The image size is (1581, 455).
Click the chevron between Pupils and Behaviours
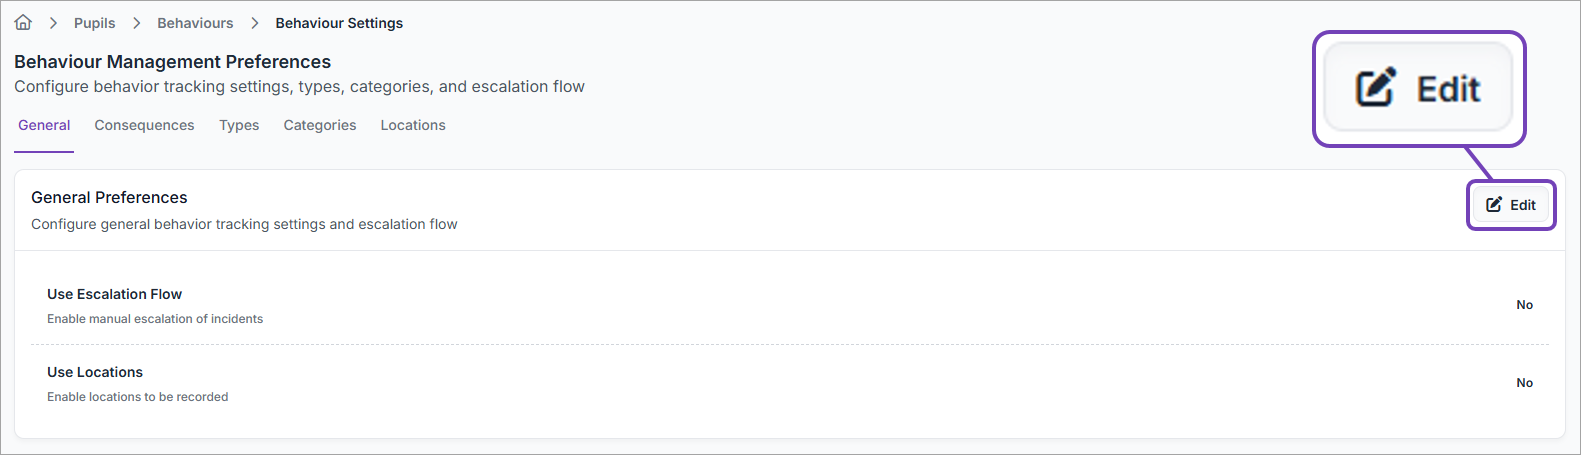click(136, 23)
